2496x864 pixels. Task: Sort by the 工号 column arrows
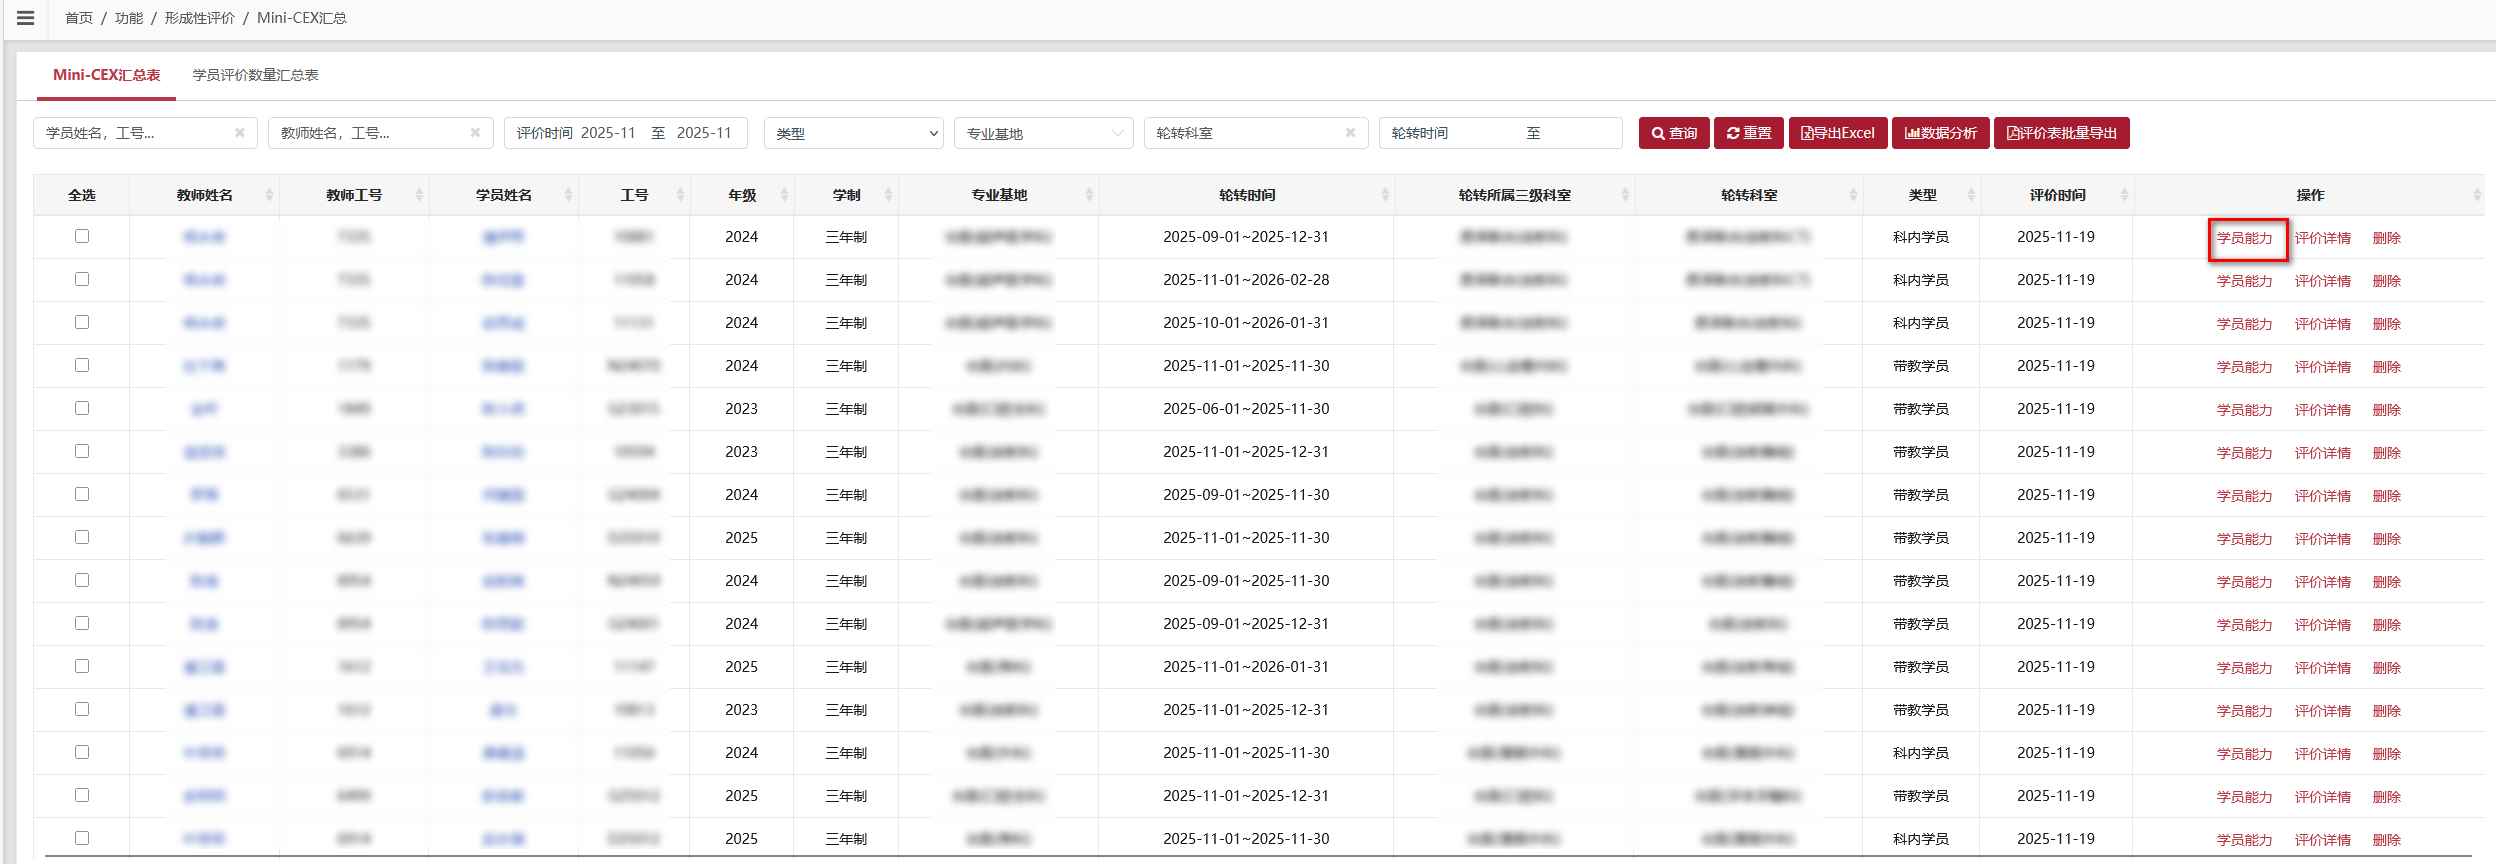(680, 195)
